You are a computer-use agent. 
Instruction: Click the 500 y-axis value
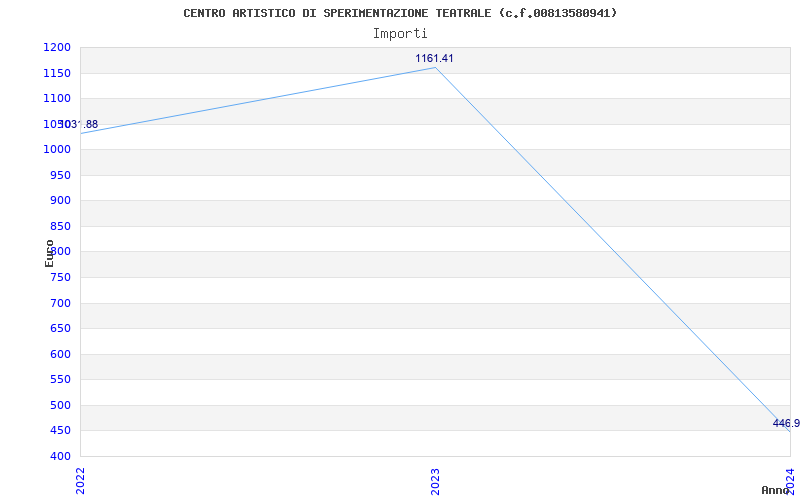coord(60,405)
